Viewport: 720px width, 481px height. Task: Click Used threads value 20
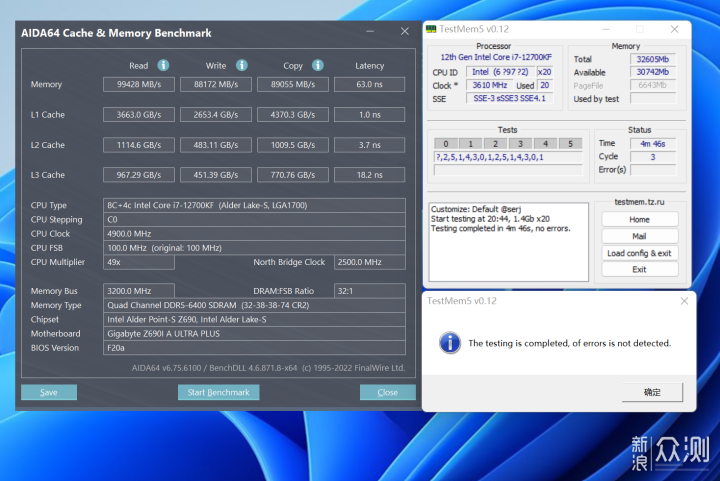545,85
